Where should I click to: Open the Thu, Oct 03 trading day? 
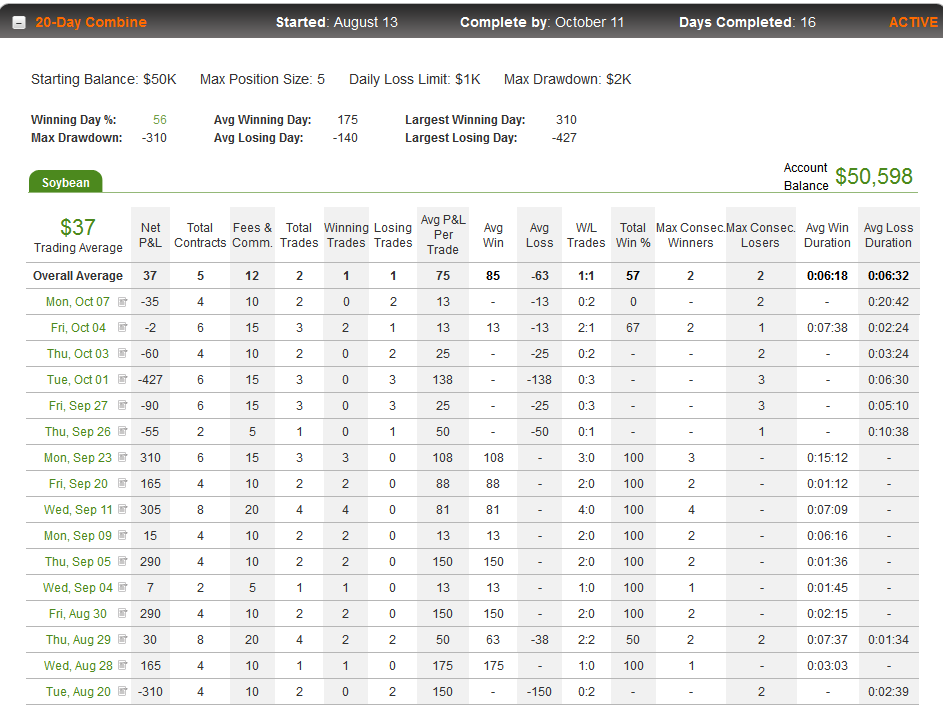pyautogui.click(x=78, y=354)
